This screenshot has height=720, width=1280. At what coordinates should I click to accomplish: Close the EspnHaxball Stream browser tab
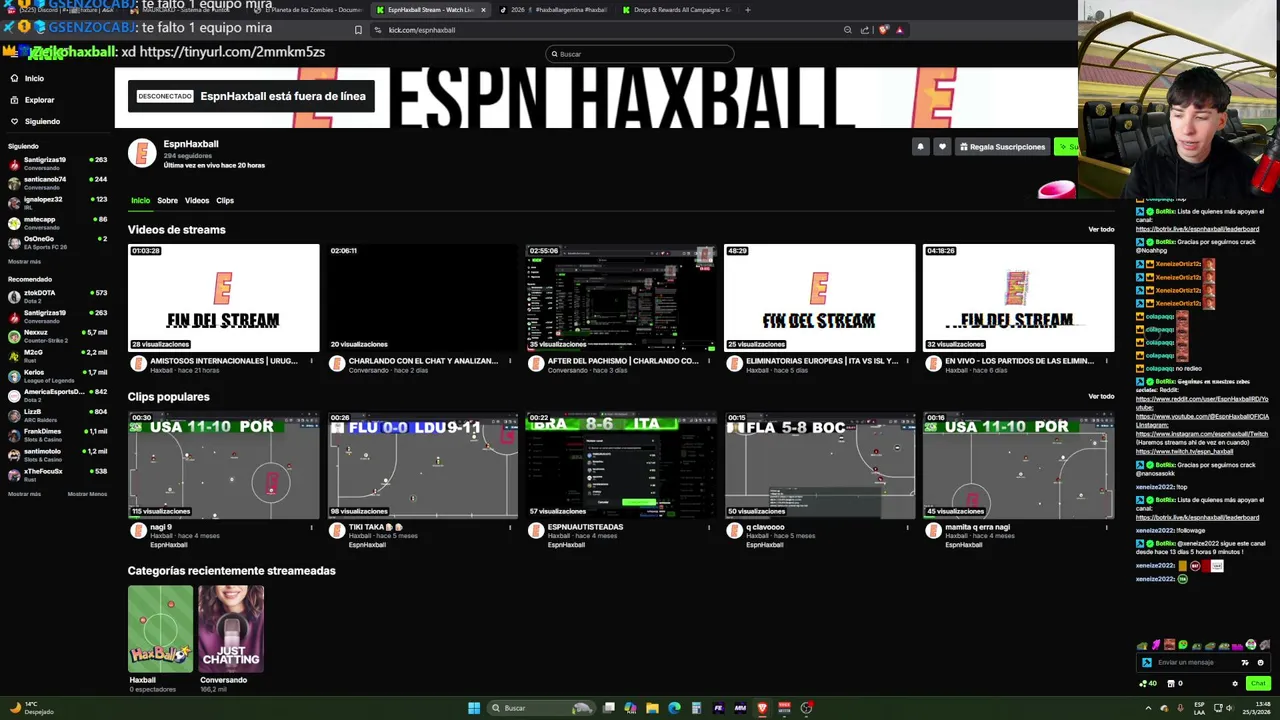[x=483, y=10]
